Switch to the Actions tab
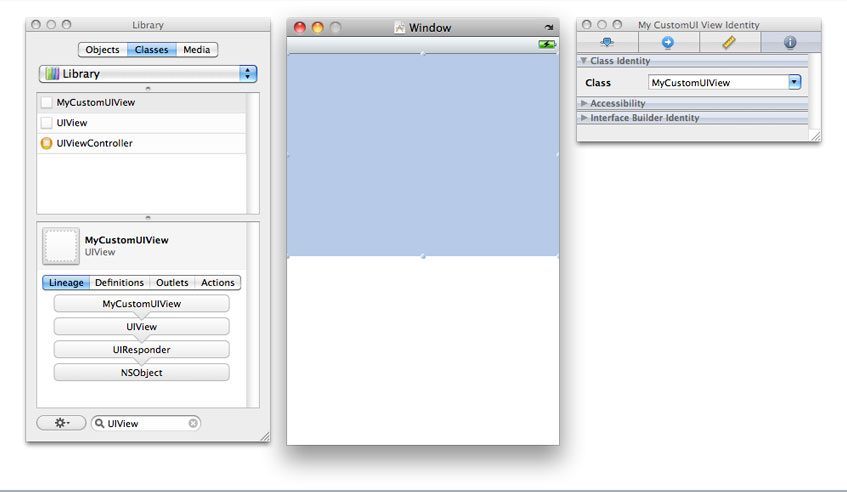 218,283
